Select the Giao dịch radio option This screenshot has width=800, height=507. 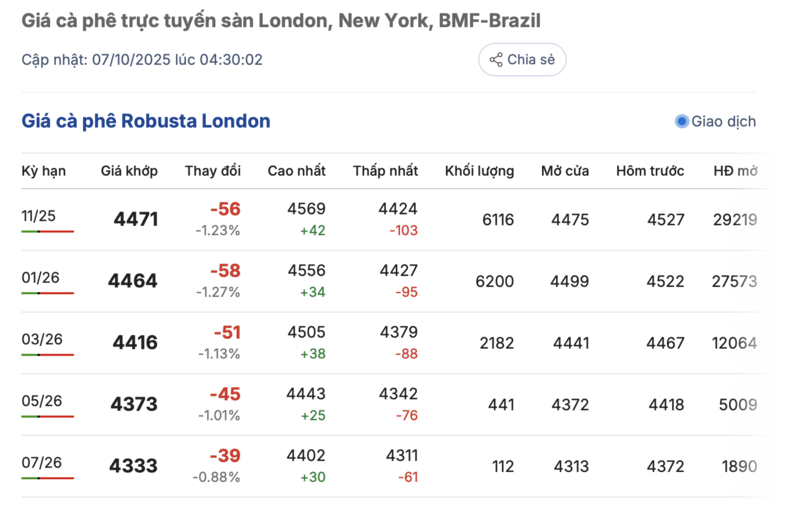coord(682,122)
